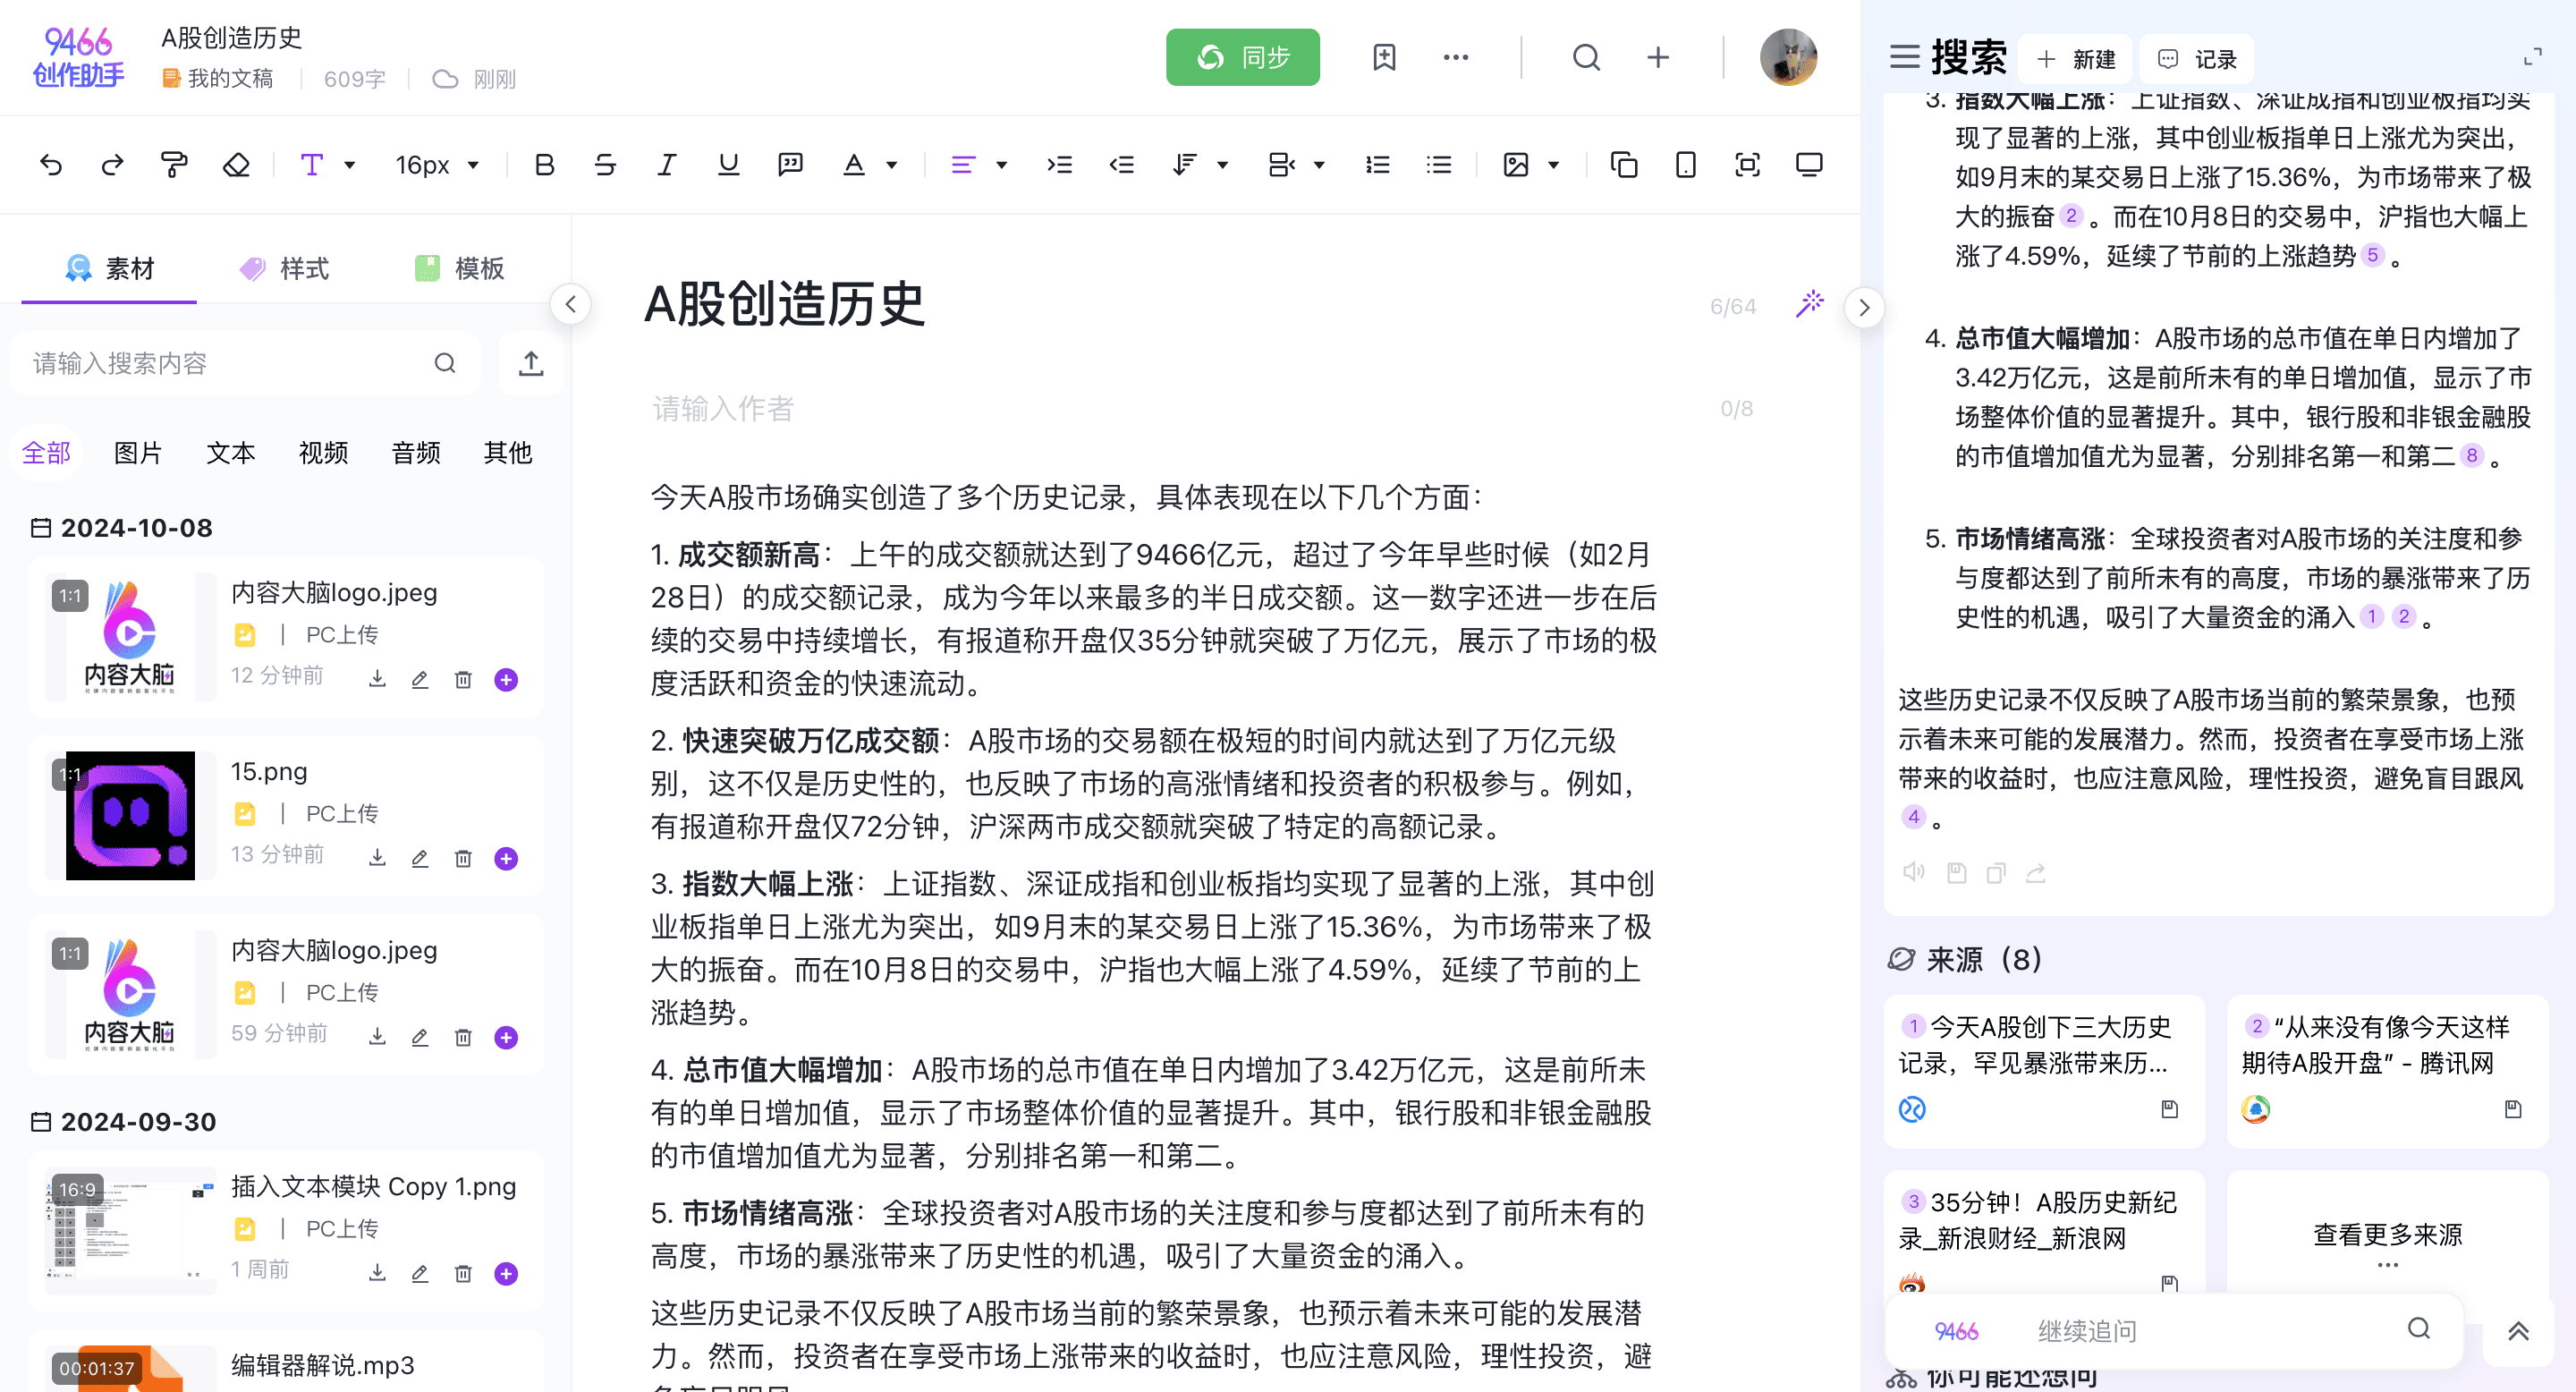2576x1392 pixels.
Task: Toggle italic formatting
Action: [667, 165]
